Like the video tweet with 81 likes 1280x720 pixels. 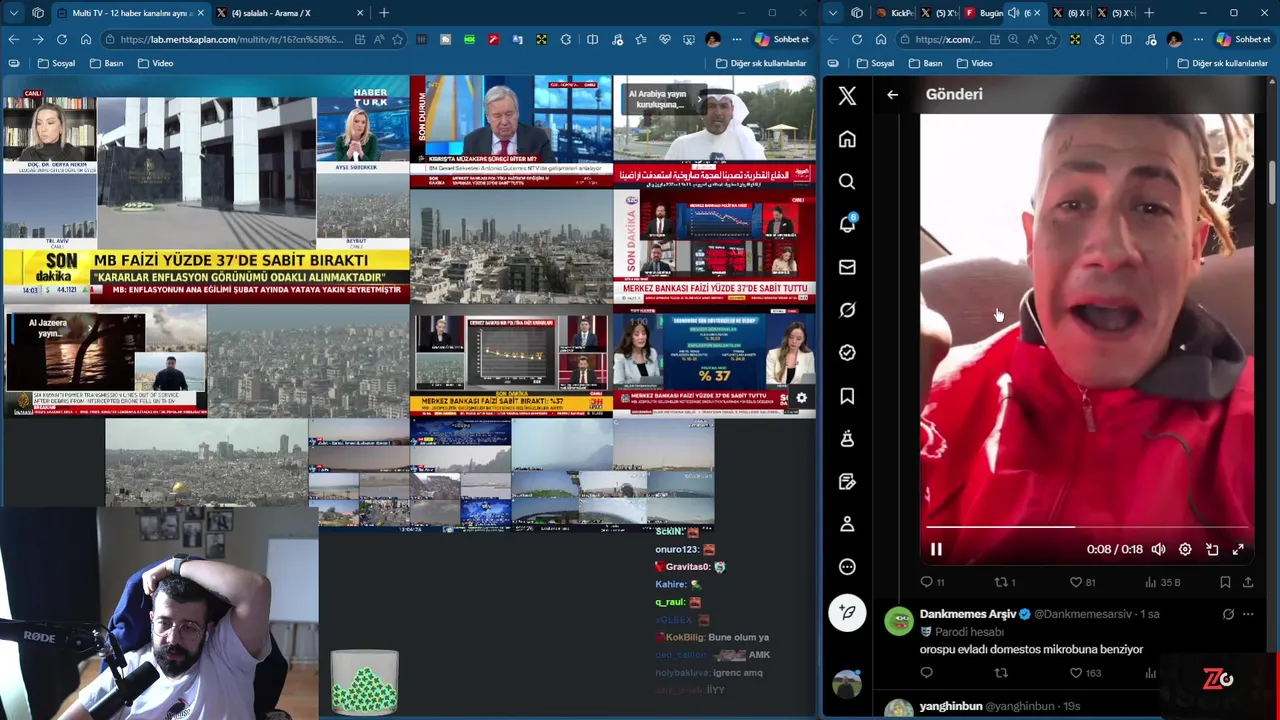coord(1082,582)
